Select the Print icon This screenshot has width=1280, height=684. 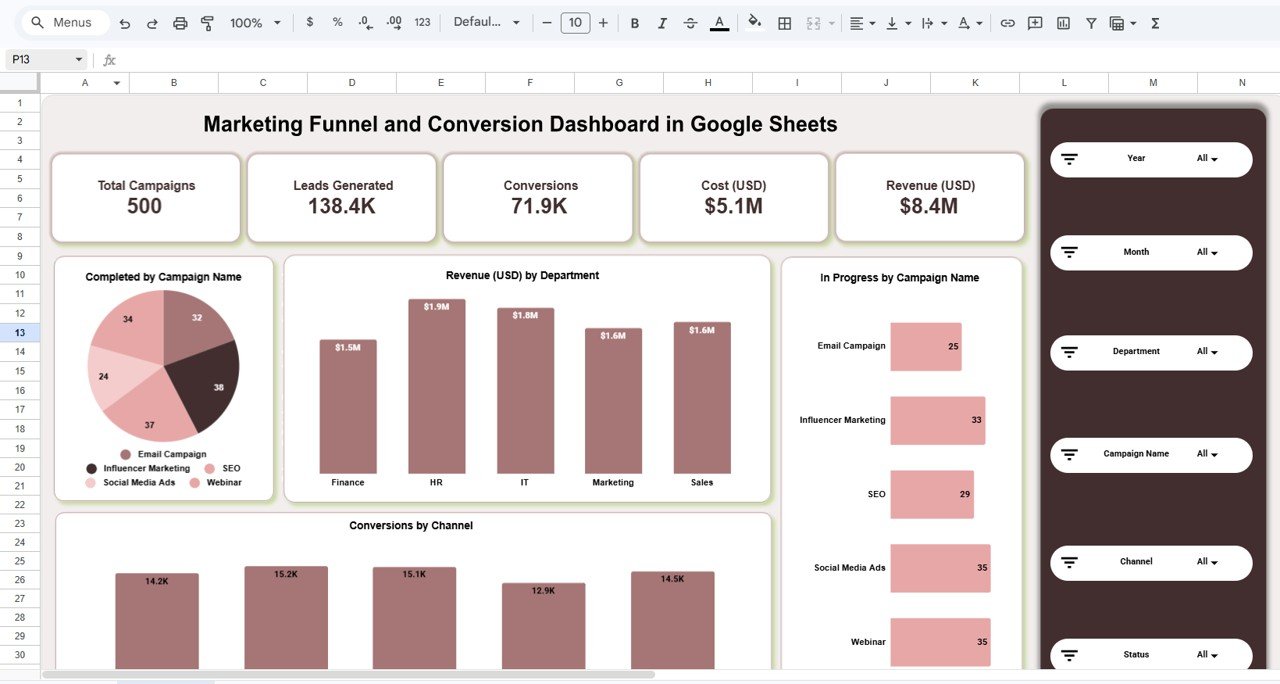(x=180, y=22)
